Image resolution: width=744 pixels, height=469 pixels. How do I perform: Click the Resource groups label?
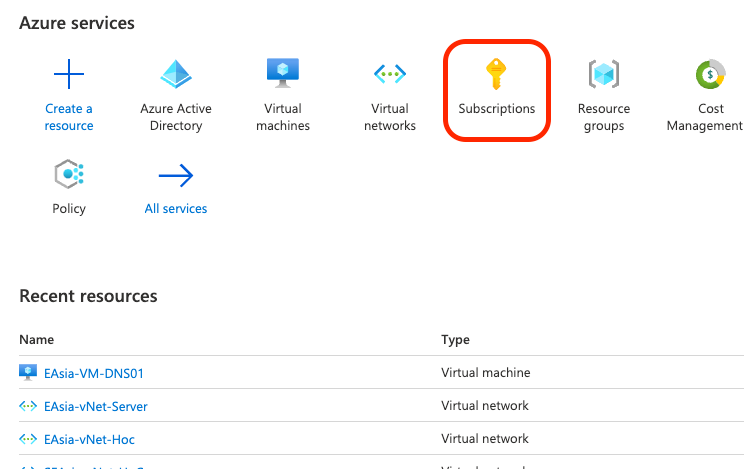(604, 117)
